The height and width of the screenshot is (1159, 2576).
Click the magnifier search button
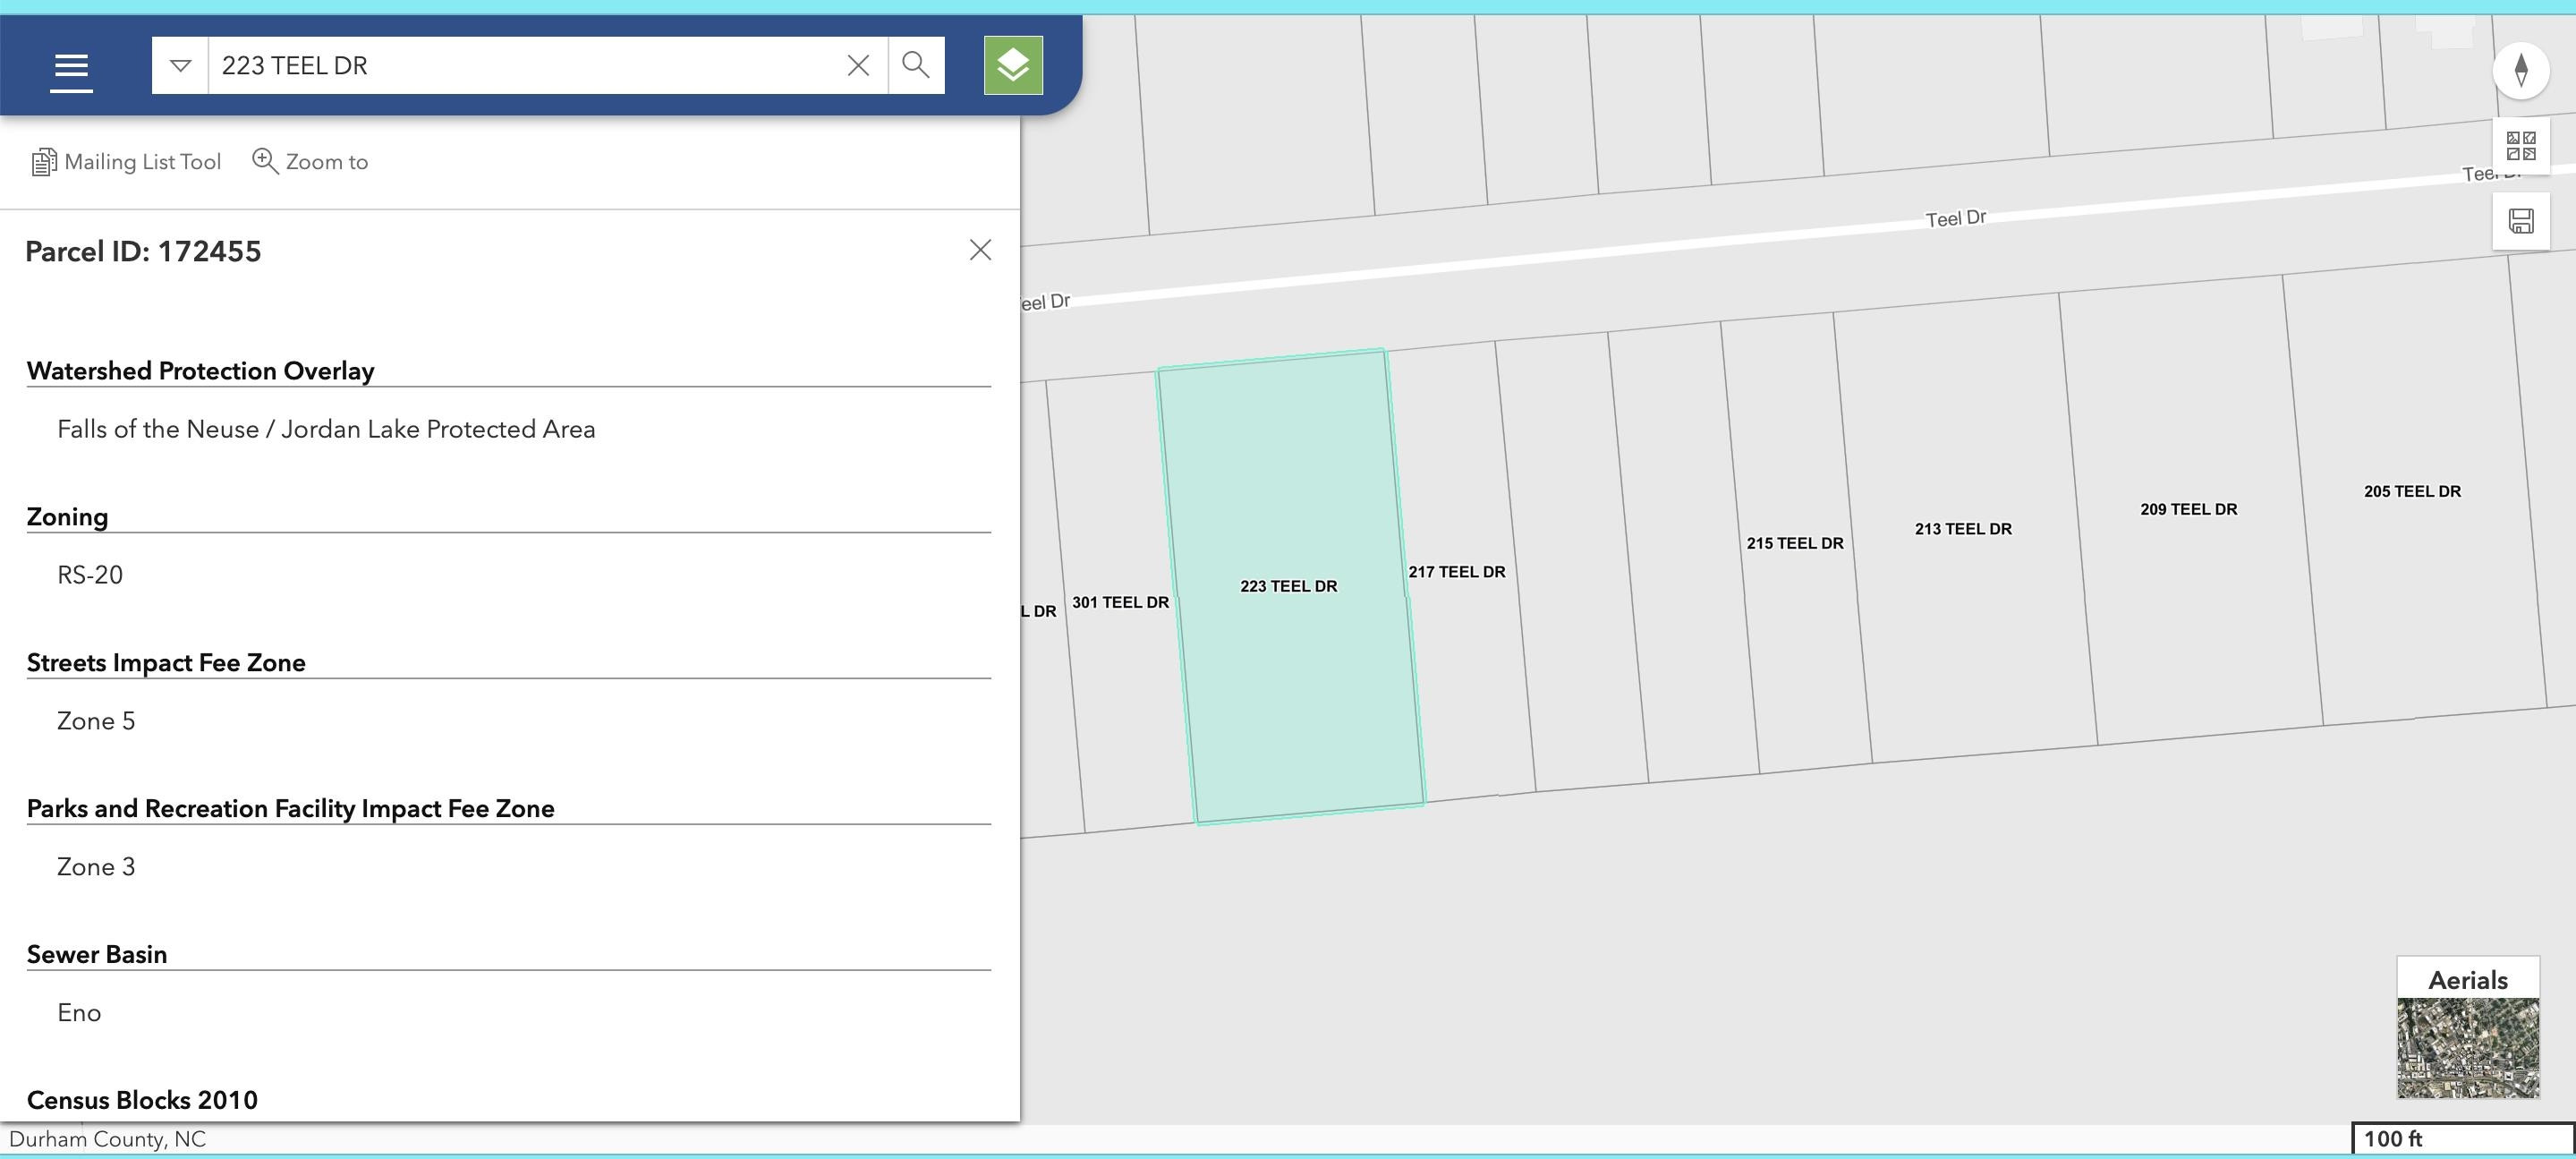(915, 66)
